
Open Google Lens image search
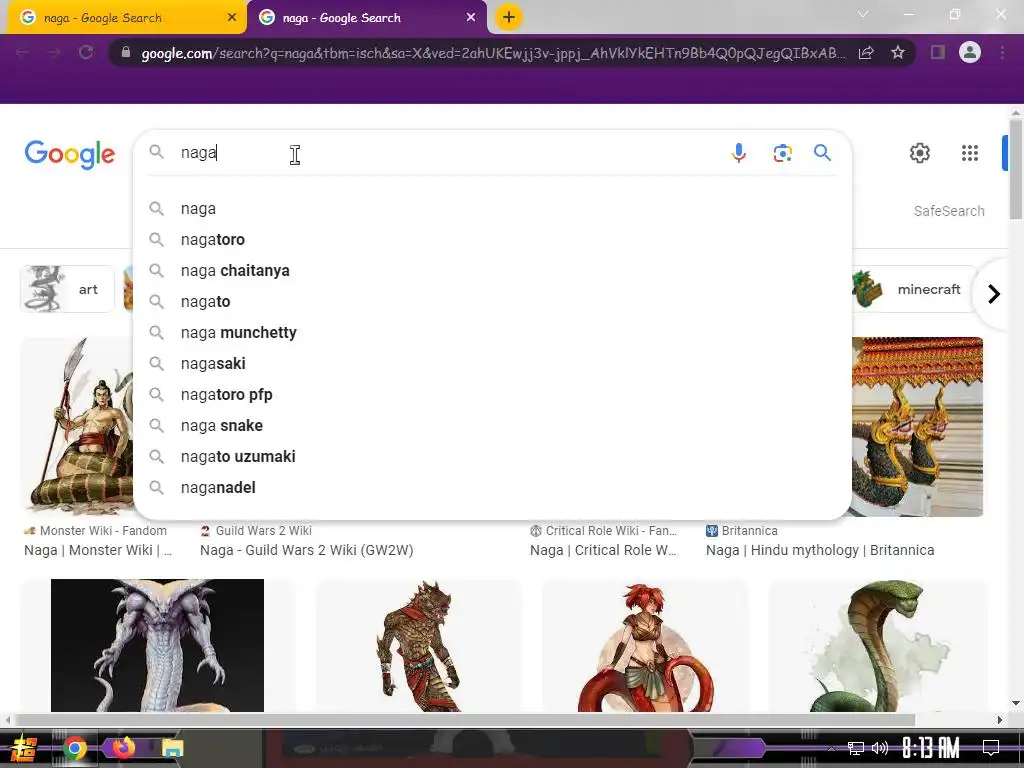[x=782, y=153]
